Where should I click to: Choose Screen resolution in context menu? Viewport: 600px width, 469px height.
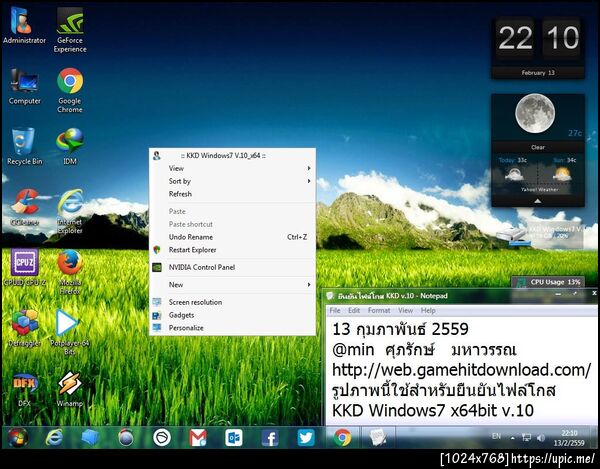tap(233, 302)
